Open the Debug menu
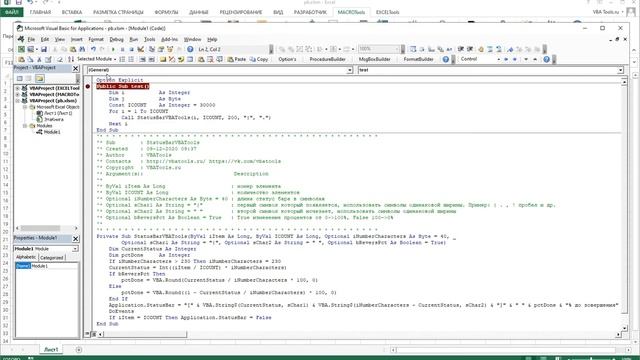The image size is (640, 360). click(116, 40)
